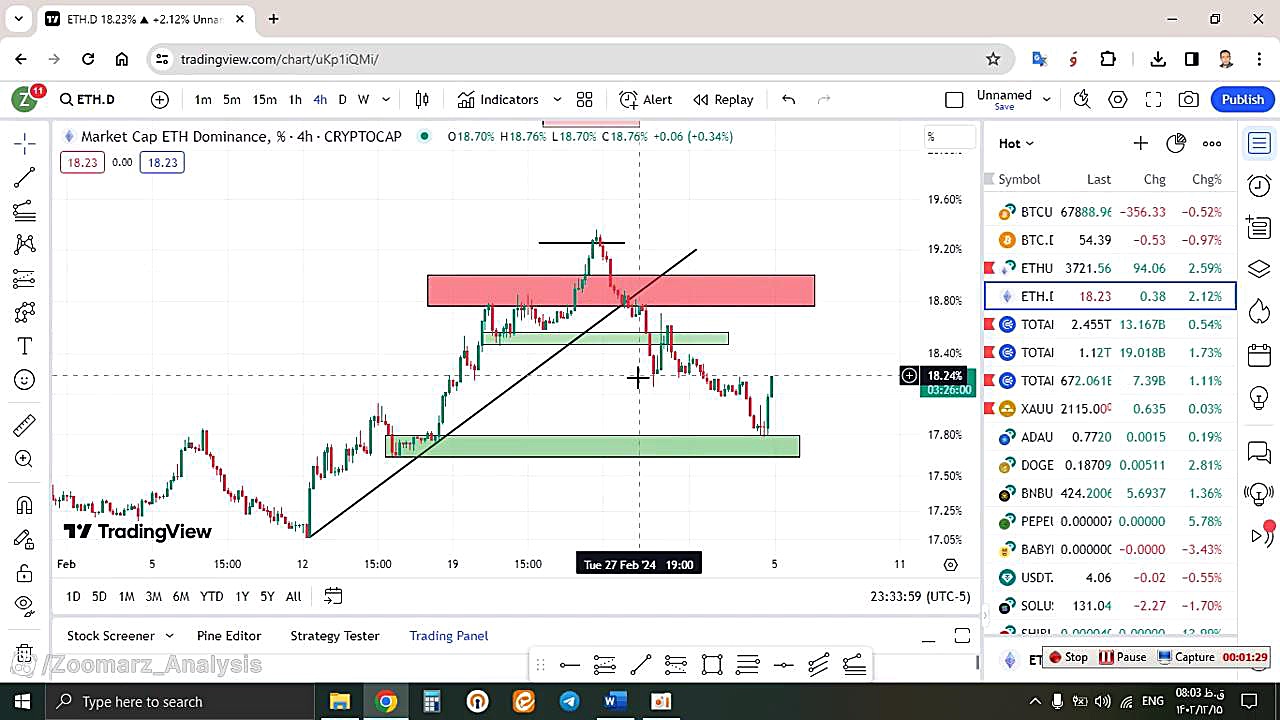Screen dimensions: 1280x720
Task: Set date range to YTD
Action: click(x=211, y=596)
